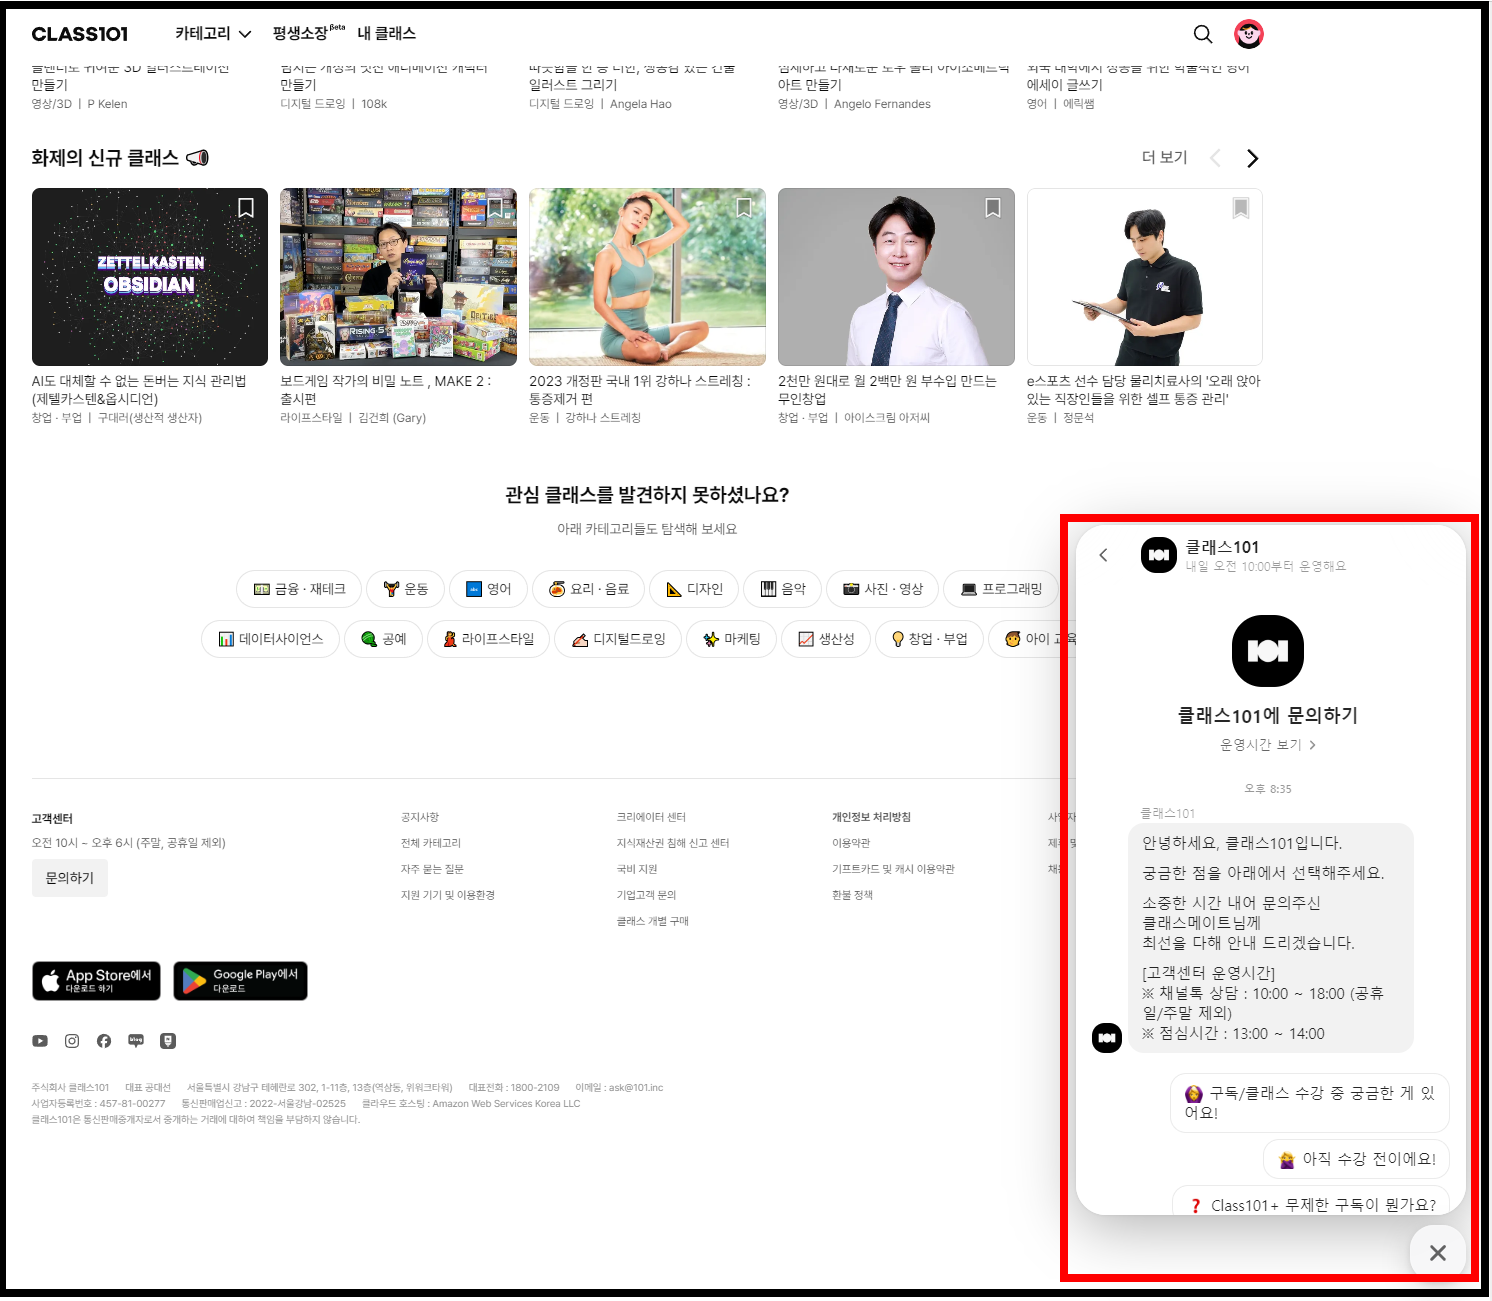The height and width of the screenshot is (1301, 1492).
Task: Bookmark the e스포츠 물리치료사 class
Action: click(x=1241, y=208)
